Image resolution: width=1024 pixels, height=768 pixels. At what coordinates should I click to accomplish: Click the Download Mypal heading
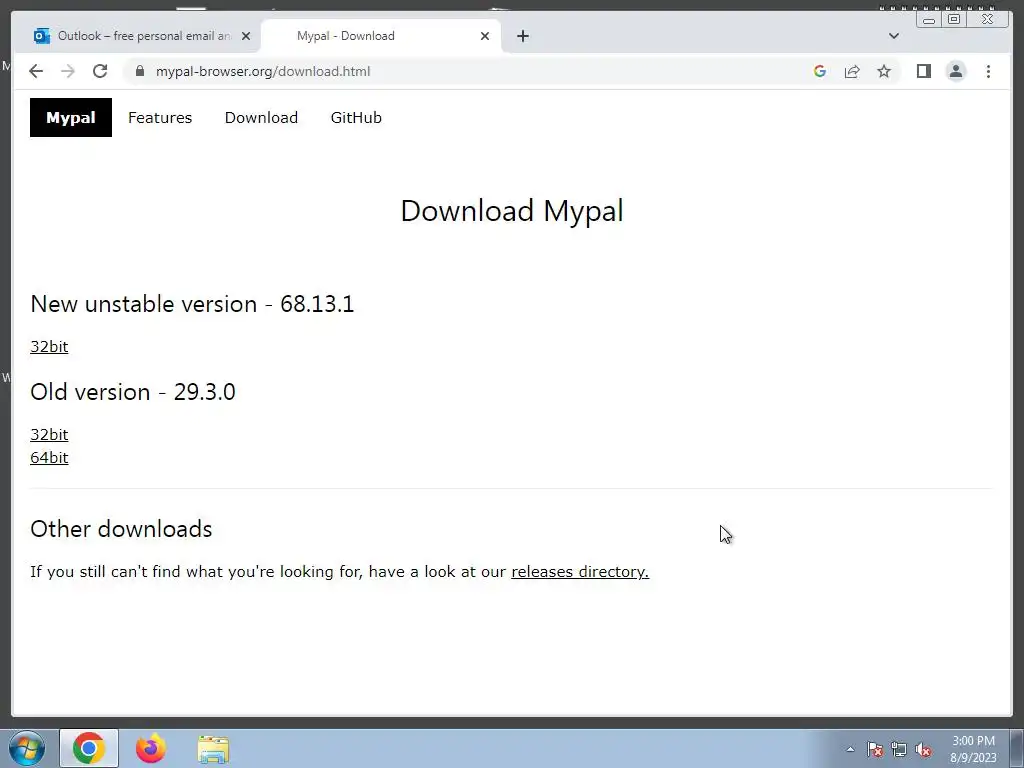coord(512,211)
